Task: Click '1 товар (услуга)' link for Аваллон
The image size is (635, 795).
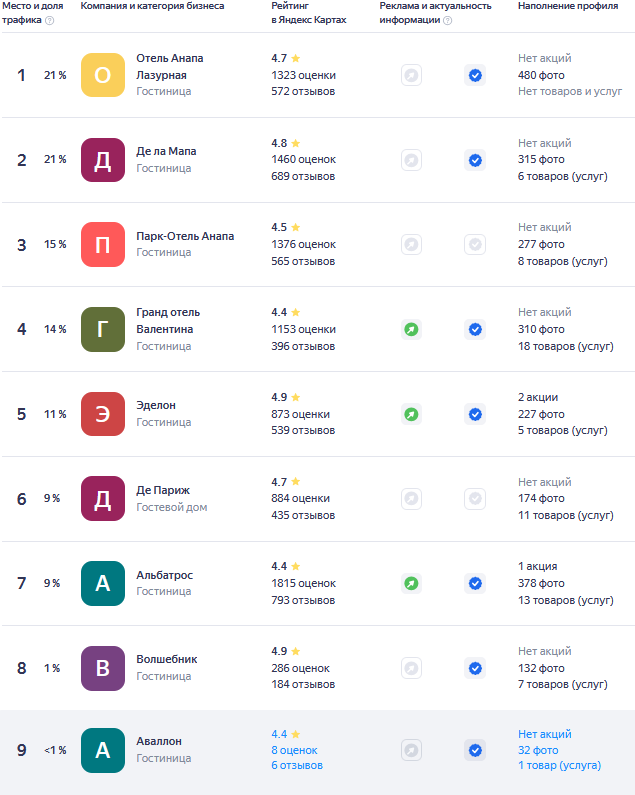Action: pyautogui.click(x=559, y=766)
